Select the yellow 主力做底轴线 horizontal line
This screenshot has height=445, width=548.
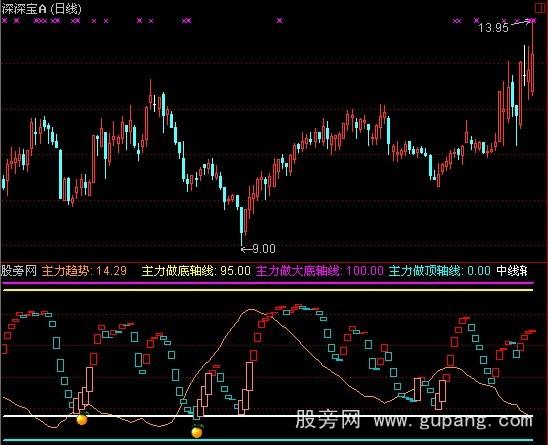(x=268, y=290)
